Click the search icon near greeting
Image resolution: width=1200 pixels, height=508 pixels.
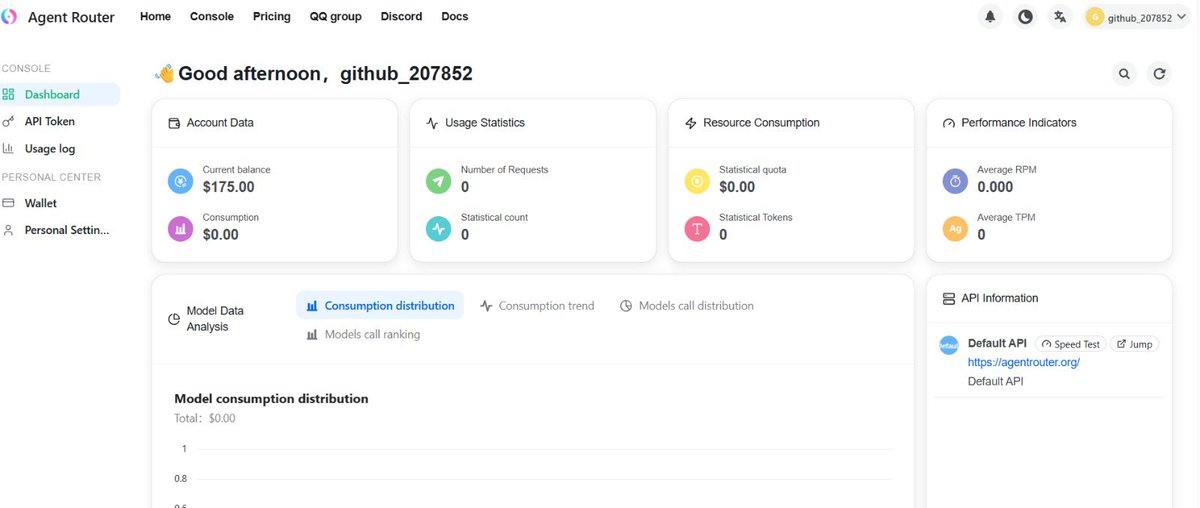tap(1124, 74)
